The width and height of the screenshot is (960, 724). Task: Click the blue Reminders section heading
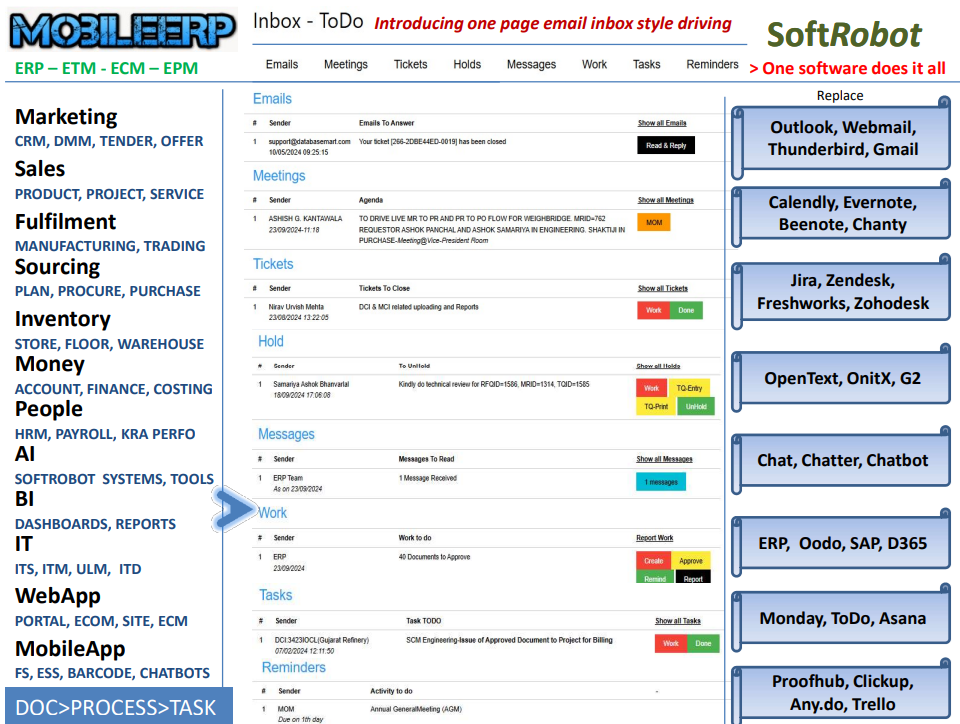coord(294,667)
